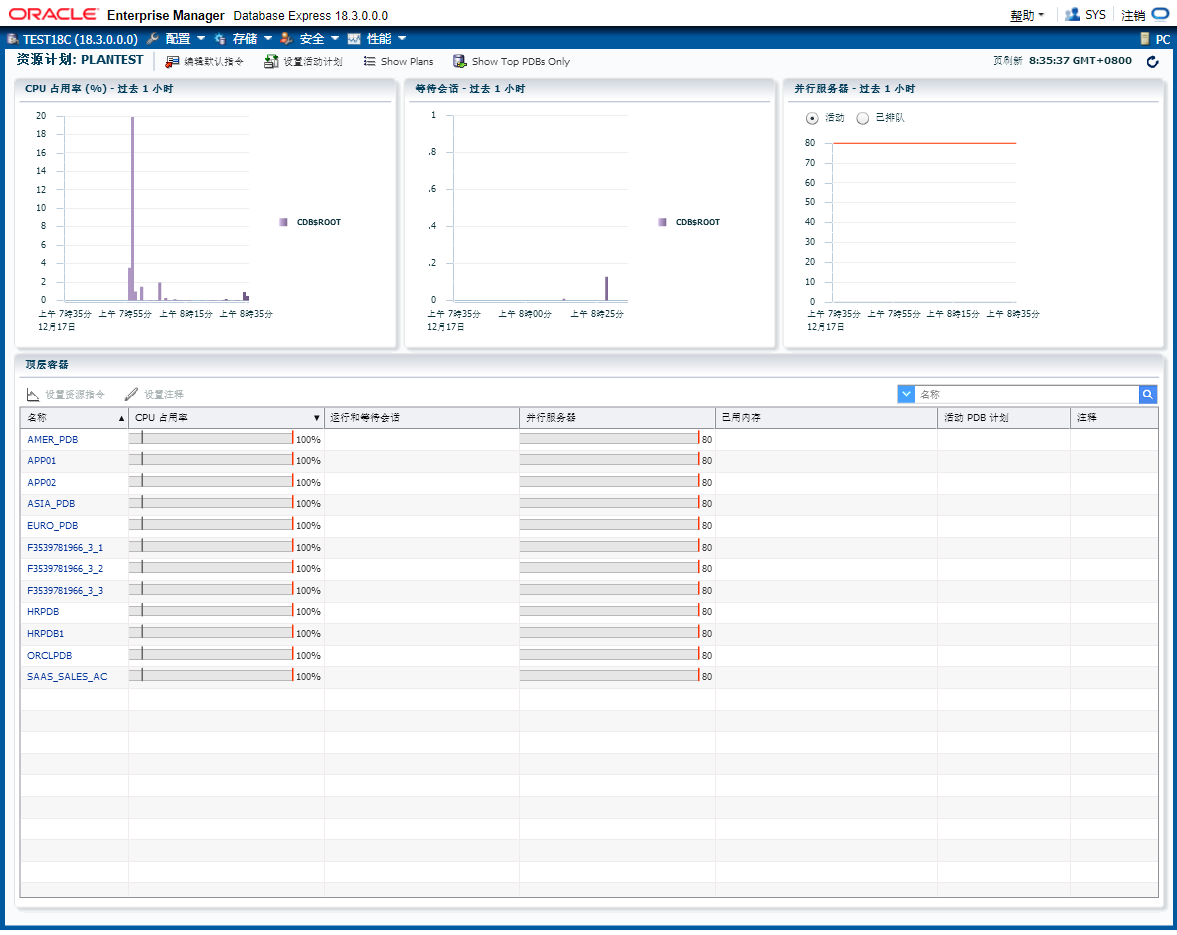Open the AMER_PDB container link
Image resolution: width=1177 pixels, height=935 pixels.
click(x=53, y=440)
